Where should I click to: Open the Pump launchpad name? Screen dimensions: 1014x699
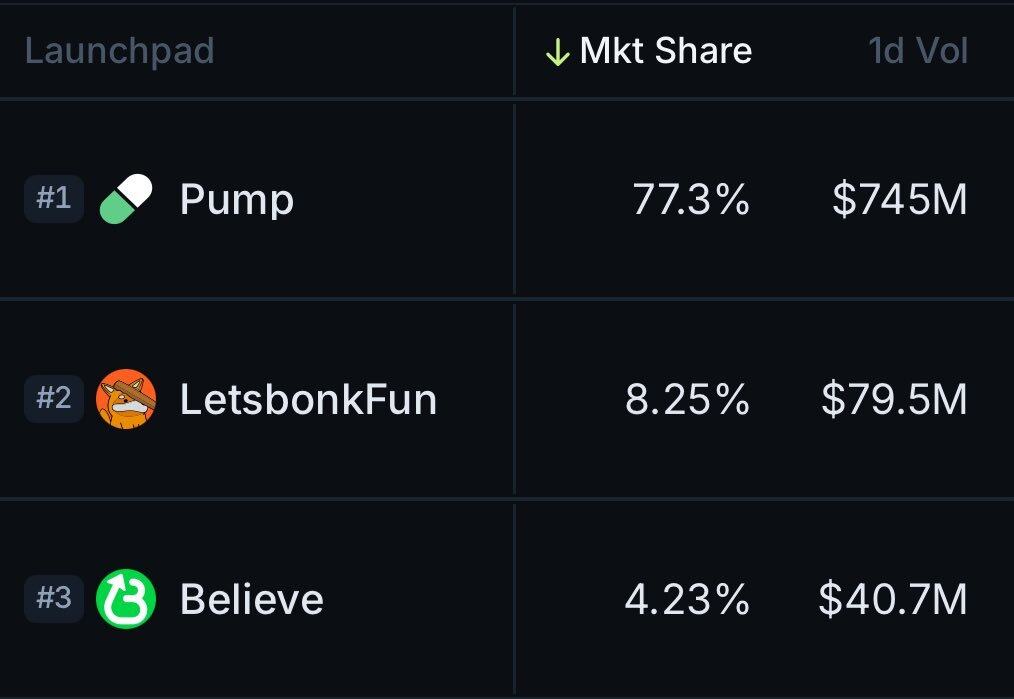point(237,200)
